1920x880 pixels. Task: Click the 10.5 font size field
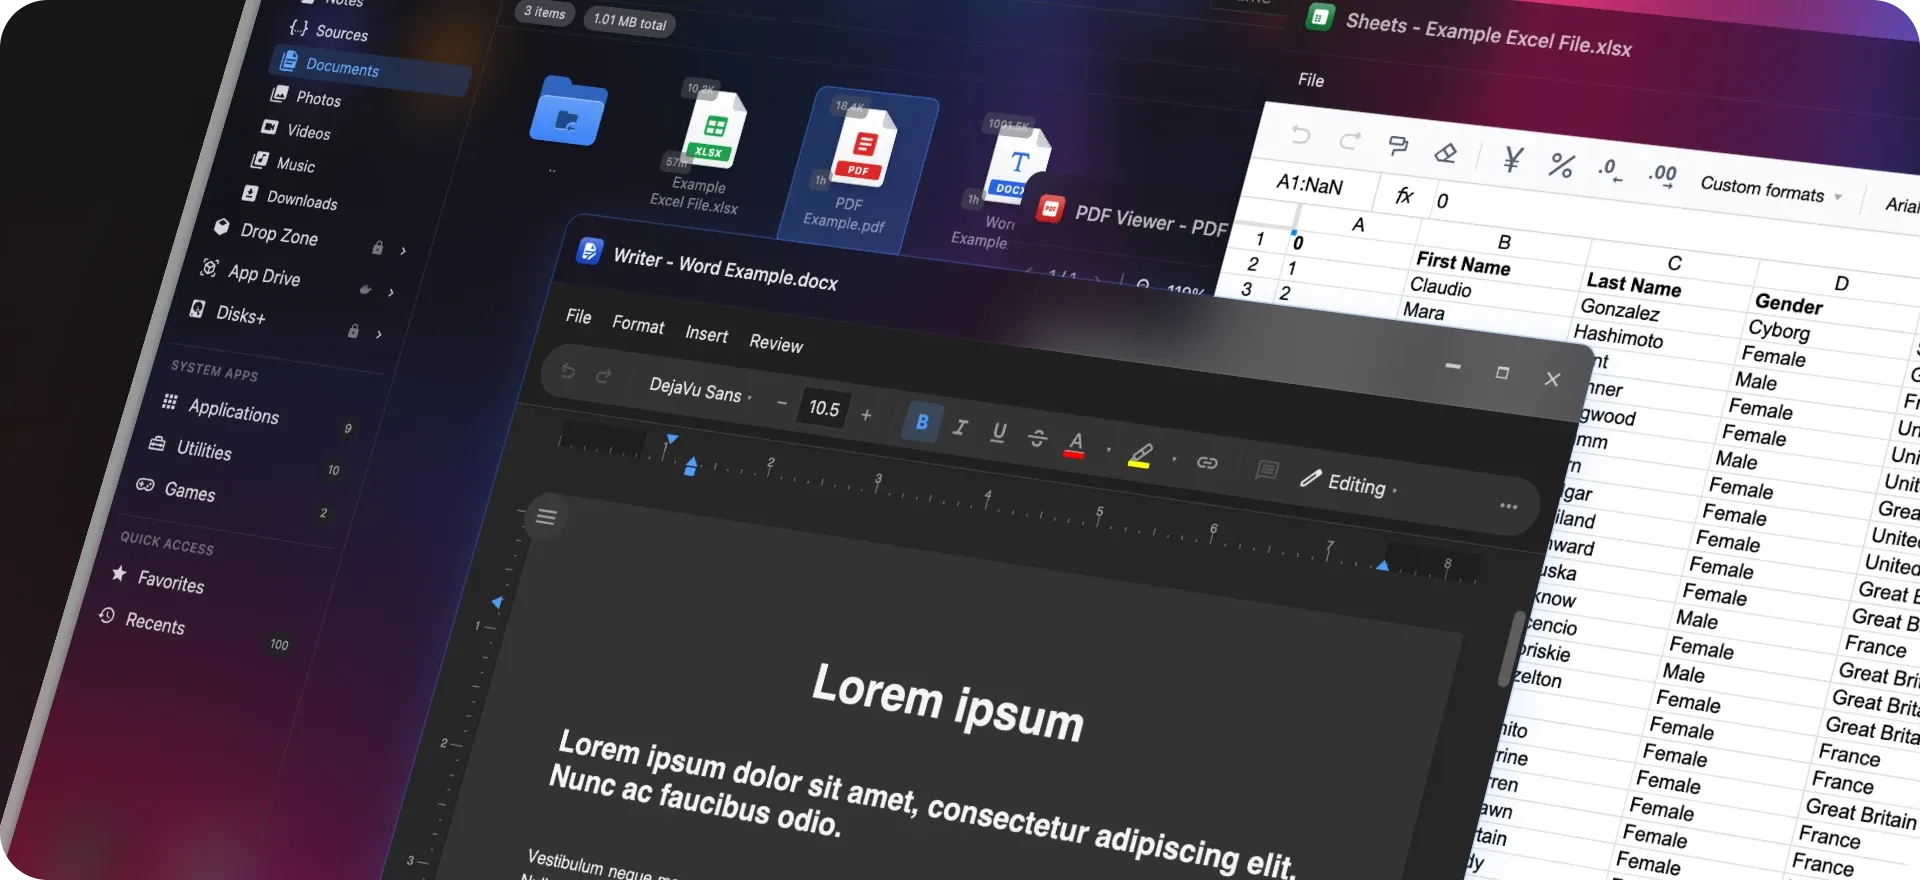click(824, 408)
